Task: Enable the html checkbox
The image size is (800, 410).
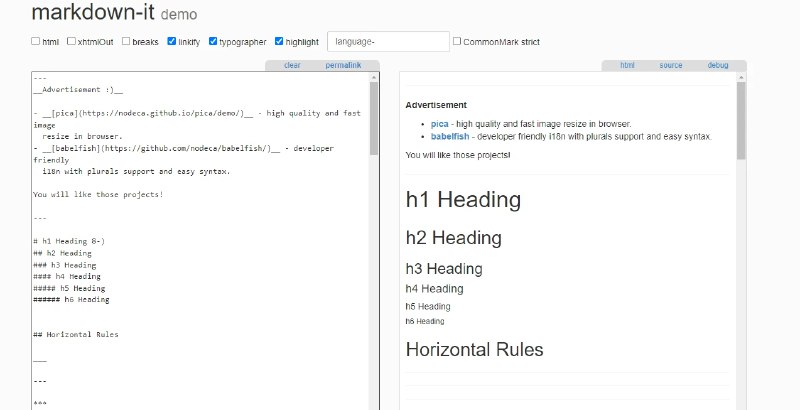Action: (36, 42)
